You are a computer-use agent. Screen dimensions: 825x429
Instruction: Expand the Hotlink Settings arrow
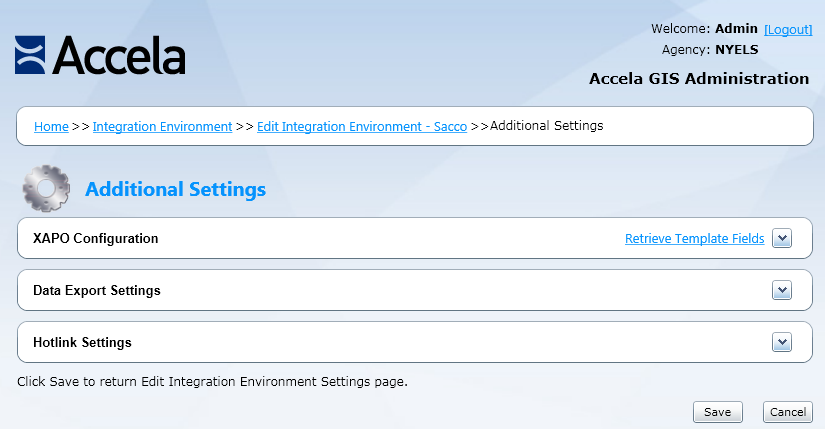[x=782, y=342]
